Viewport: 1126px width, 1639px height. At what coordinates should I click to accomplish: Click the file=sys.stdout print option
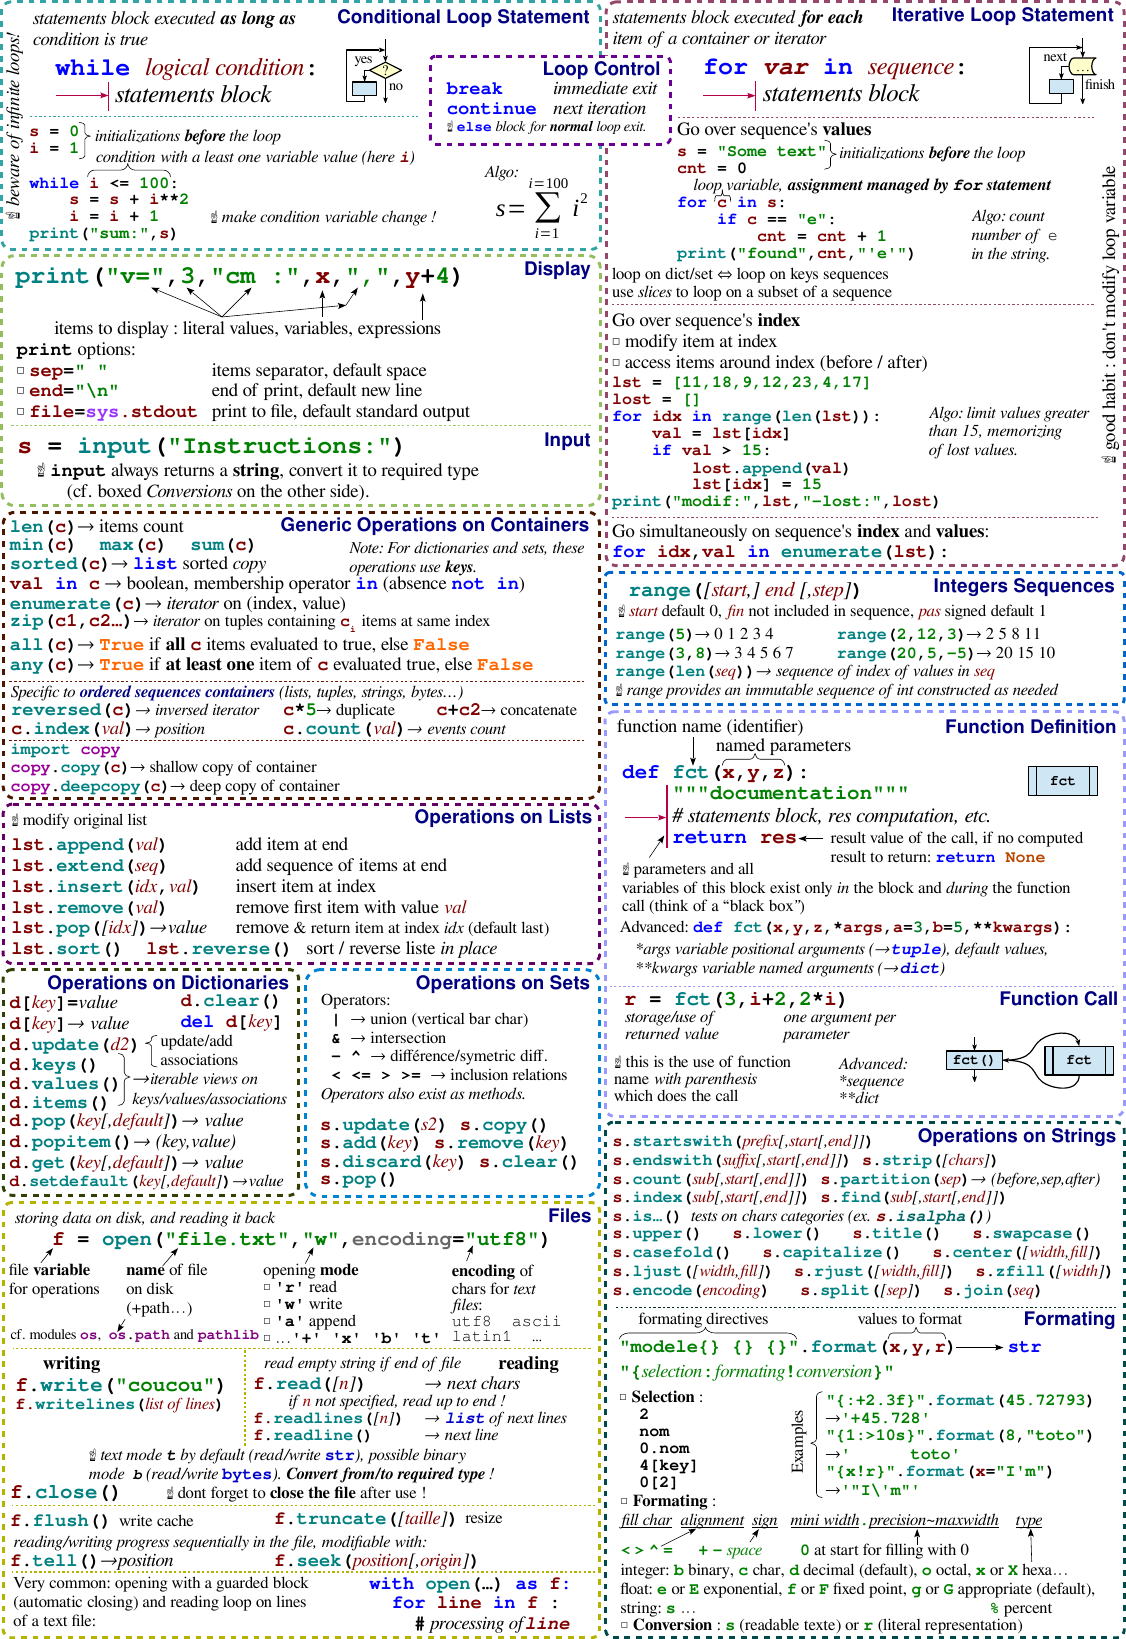pyautogui.click(x=113, y=412)
